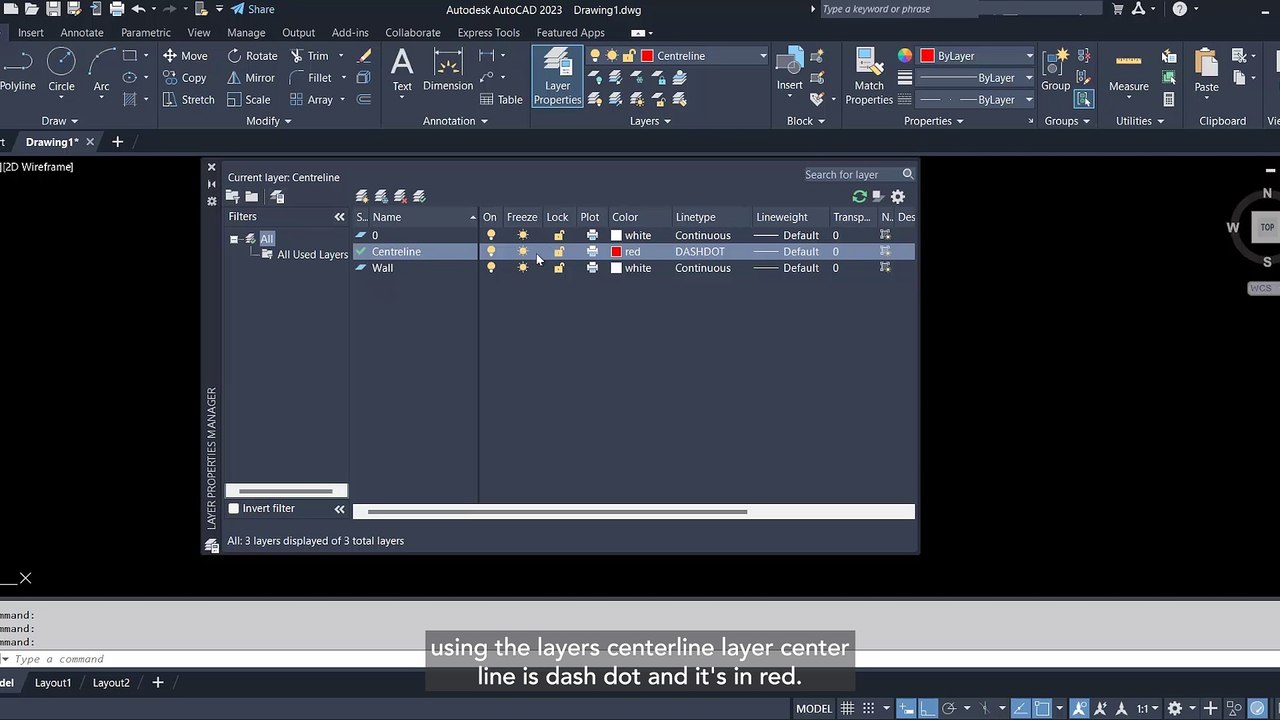Freeze layer 0 with the sun icon
Viewport: 1280px width, 720px height.
tap(522, 236)
